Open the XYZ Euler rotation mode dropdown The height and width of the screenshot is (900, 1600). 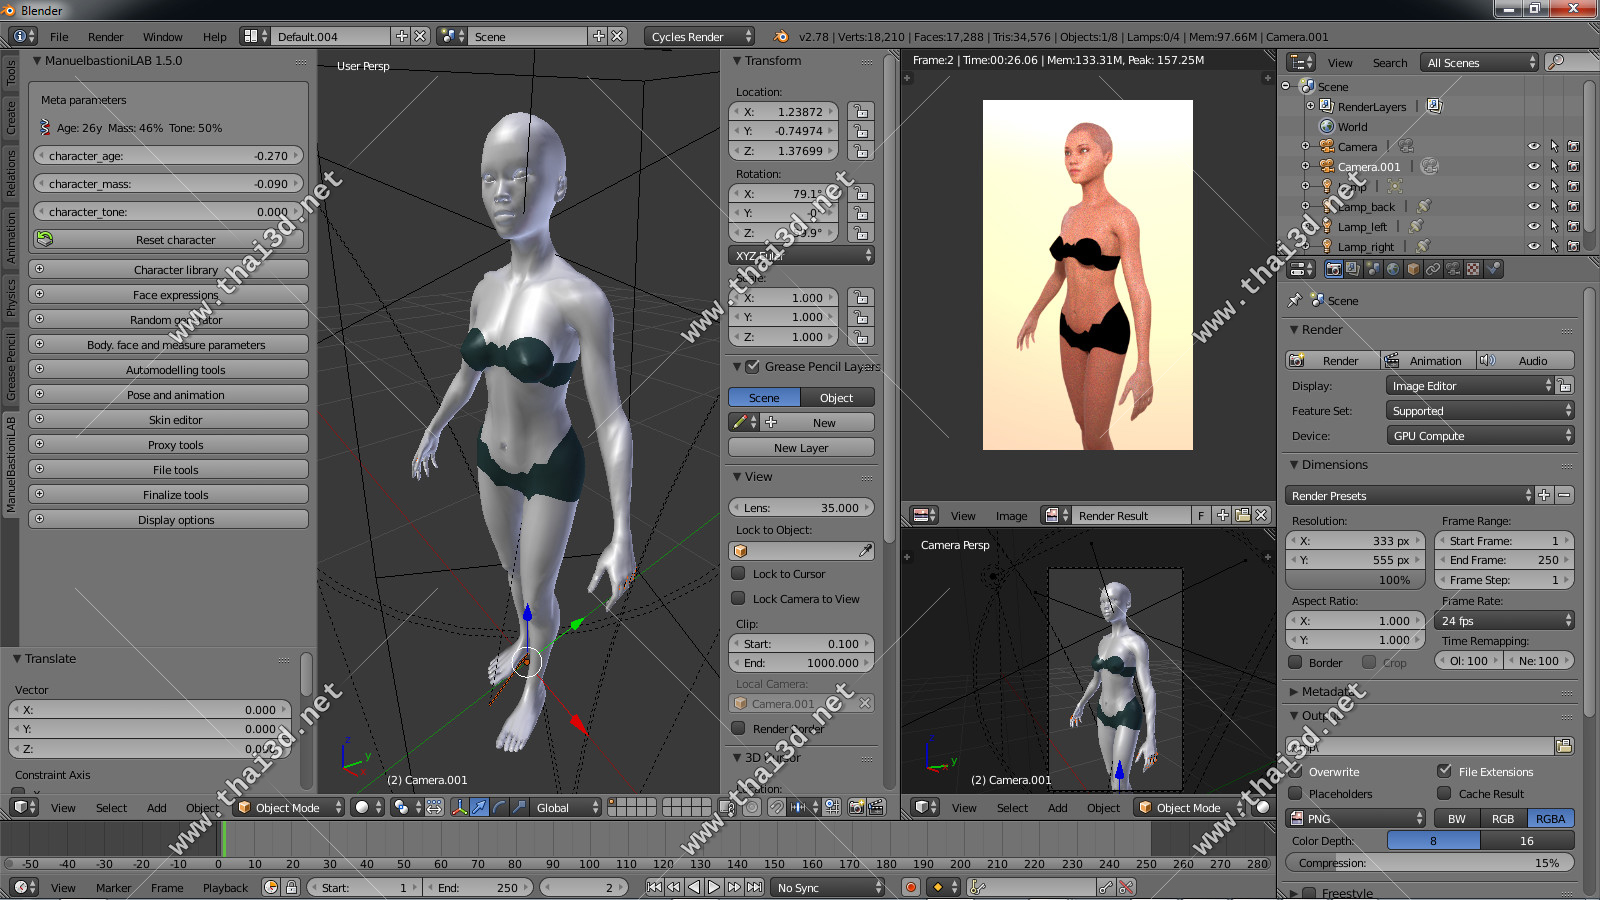click(x=801, y=255)
